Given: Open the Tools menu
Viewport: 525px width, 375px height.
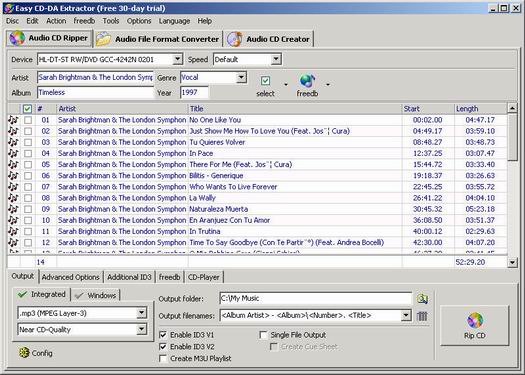Looking at the screenshot, I should (111, 21).
